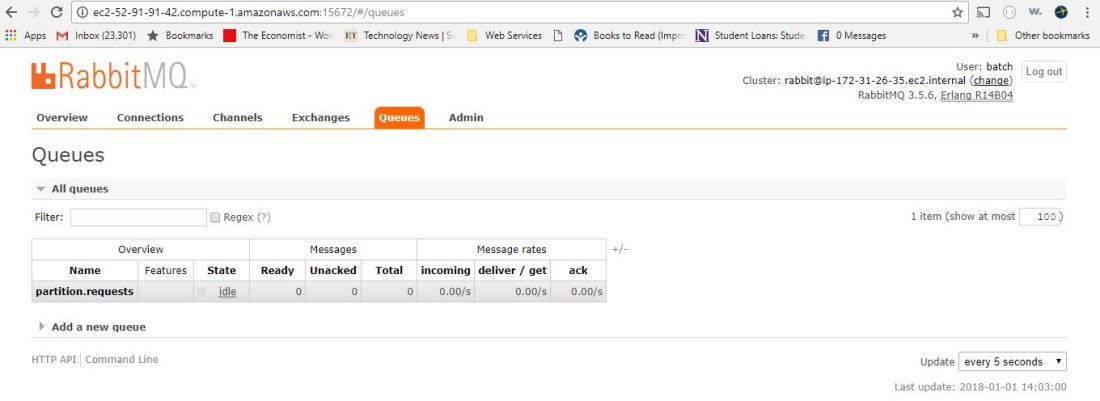The width and height of the screenshot is (1100, 401).
Task: Open the partition.requests queue
Action: (84, 292)
